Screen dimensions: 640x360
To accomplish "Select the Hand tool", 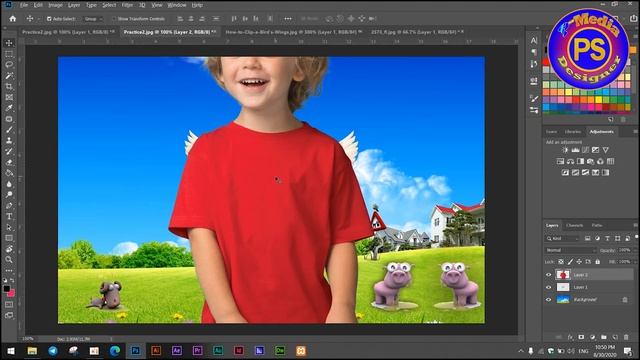I will tap(9, 249).
